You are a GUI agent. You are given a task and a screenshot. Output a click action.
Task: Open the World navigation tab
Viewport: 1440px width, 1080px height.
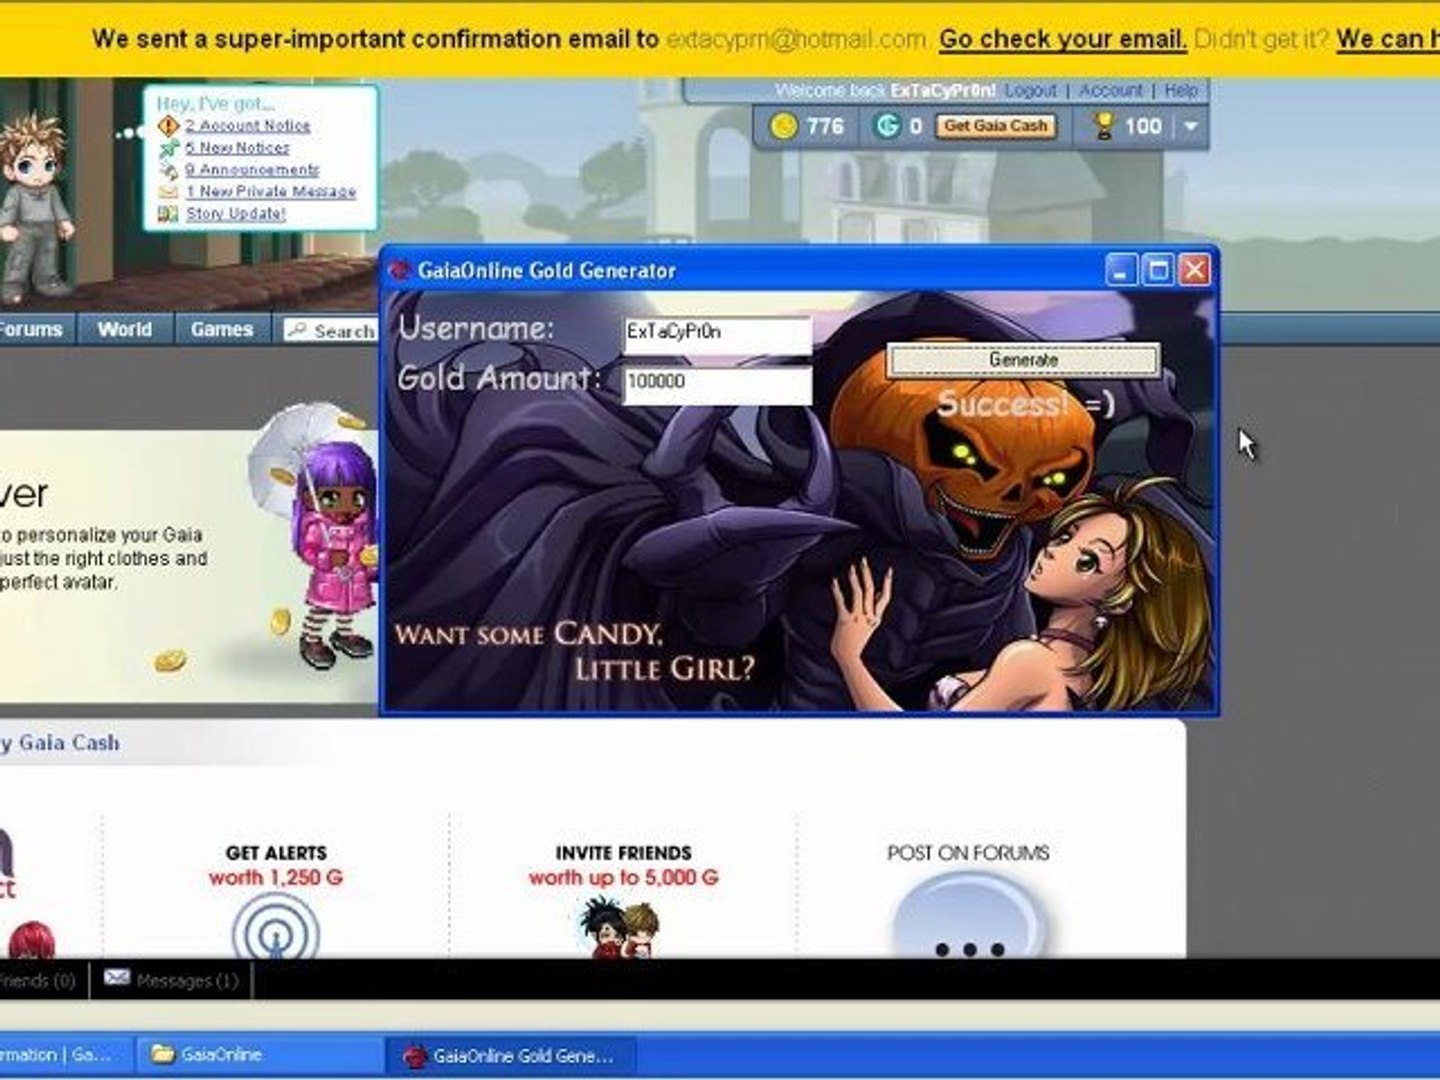tap(125, 329)
